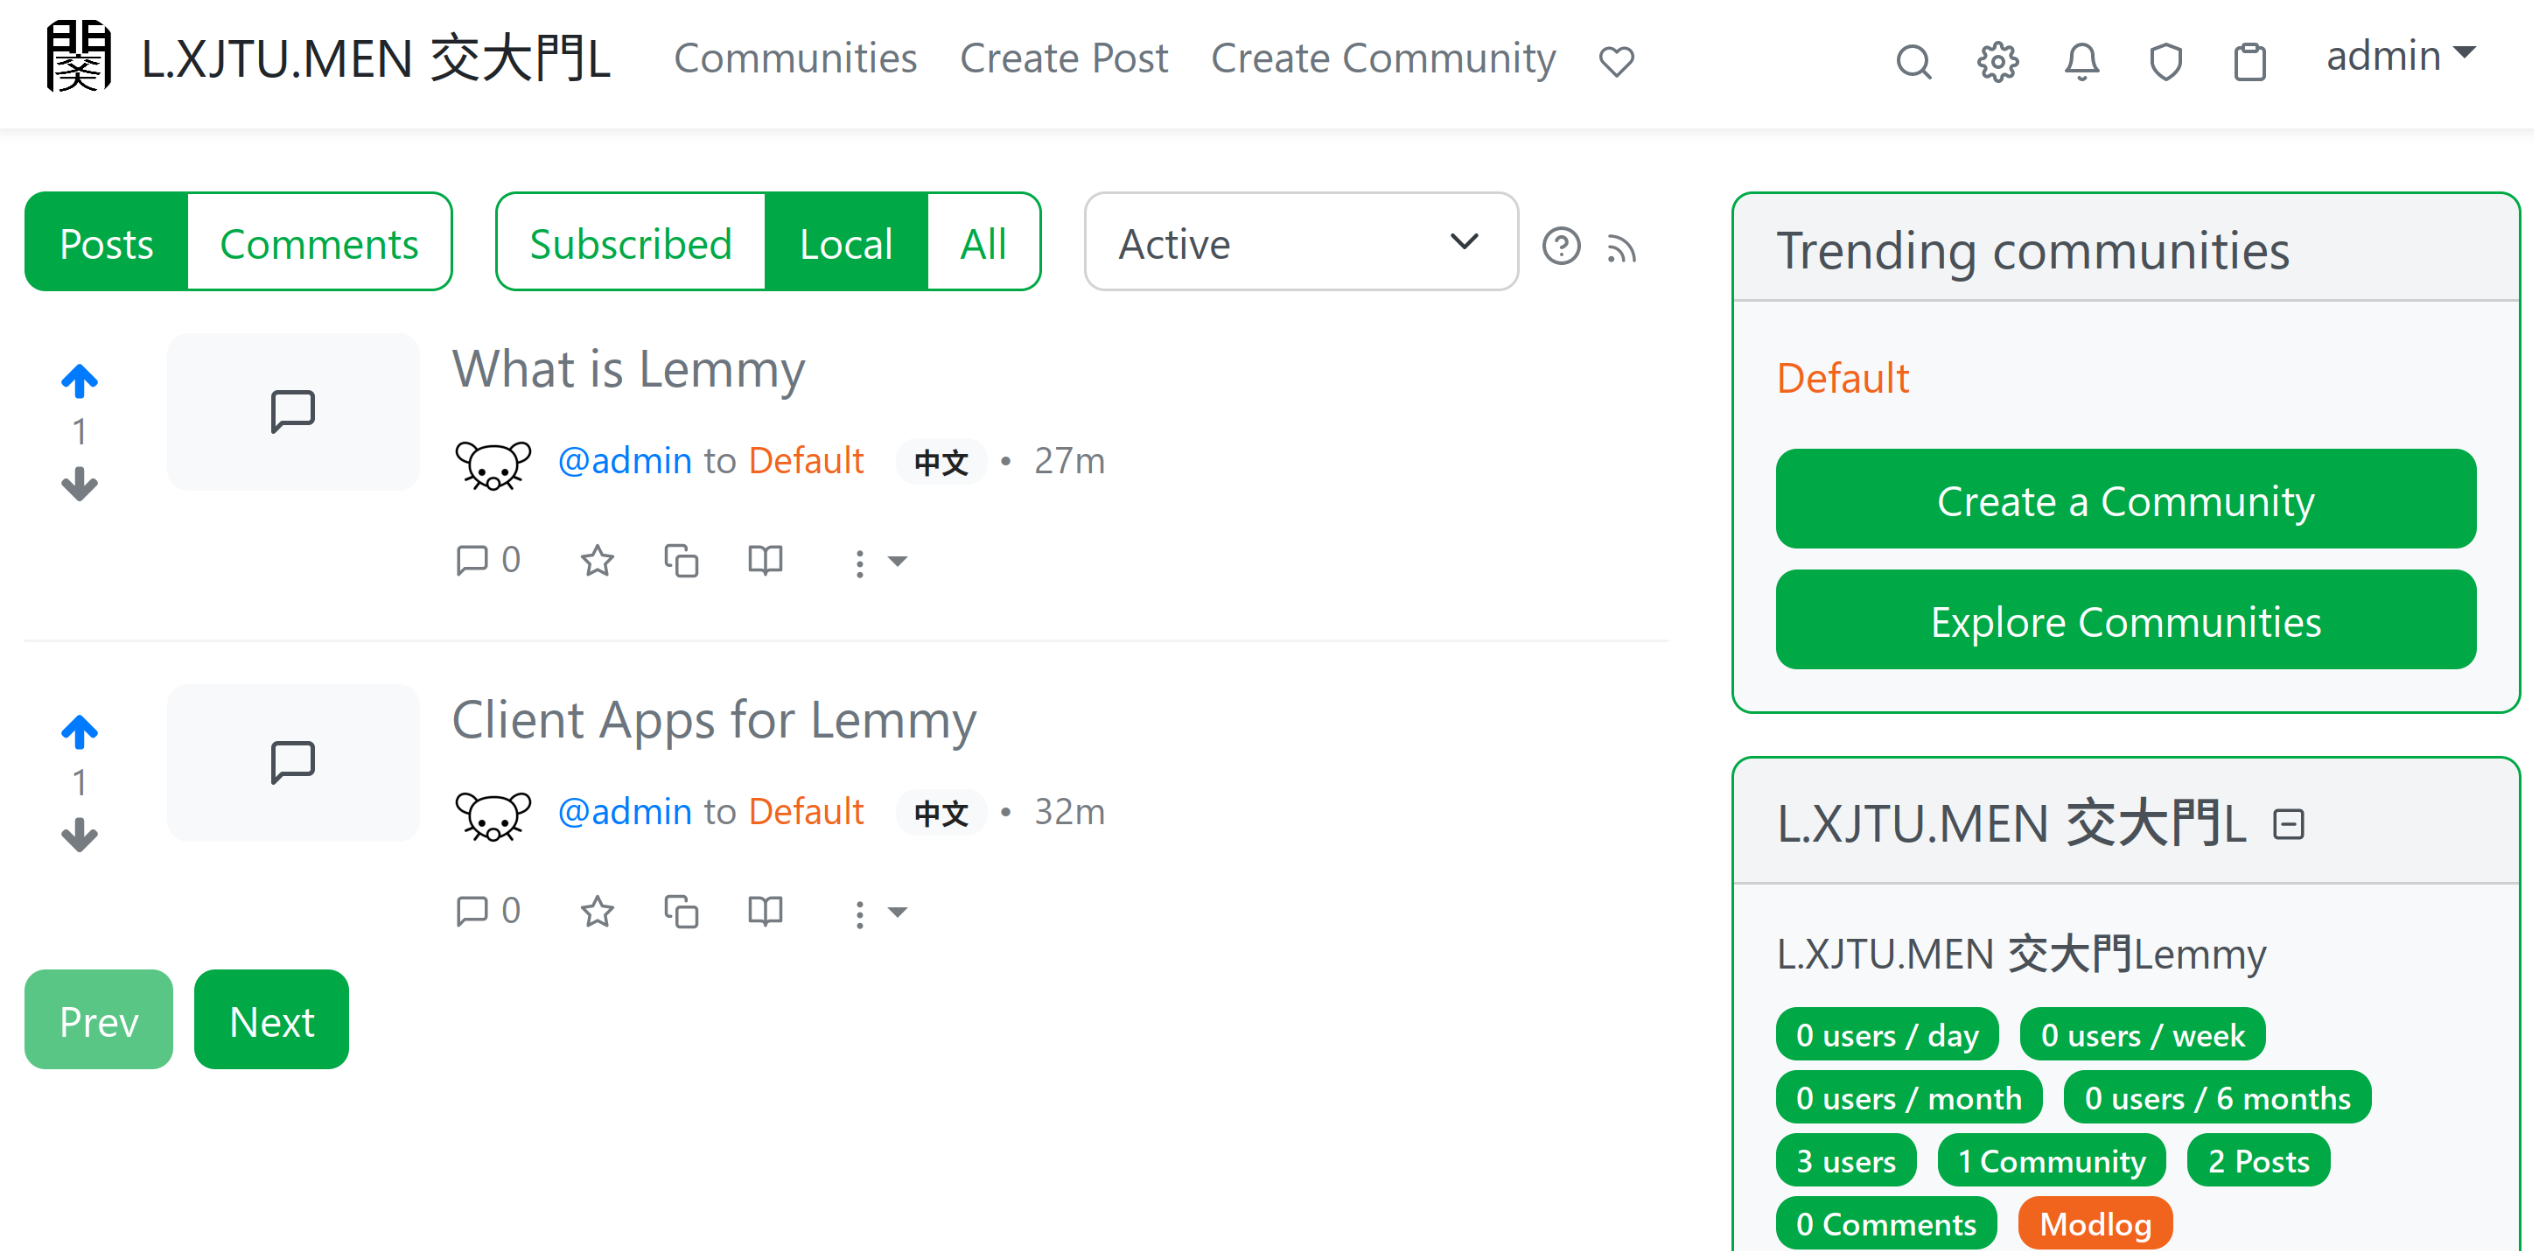Screen dimensions: 2534x1251
Task: Open notifications bell icon
Action: point(2081,62)
